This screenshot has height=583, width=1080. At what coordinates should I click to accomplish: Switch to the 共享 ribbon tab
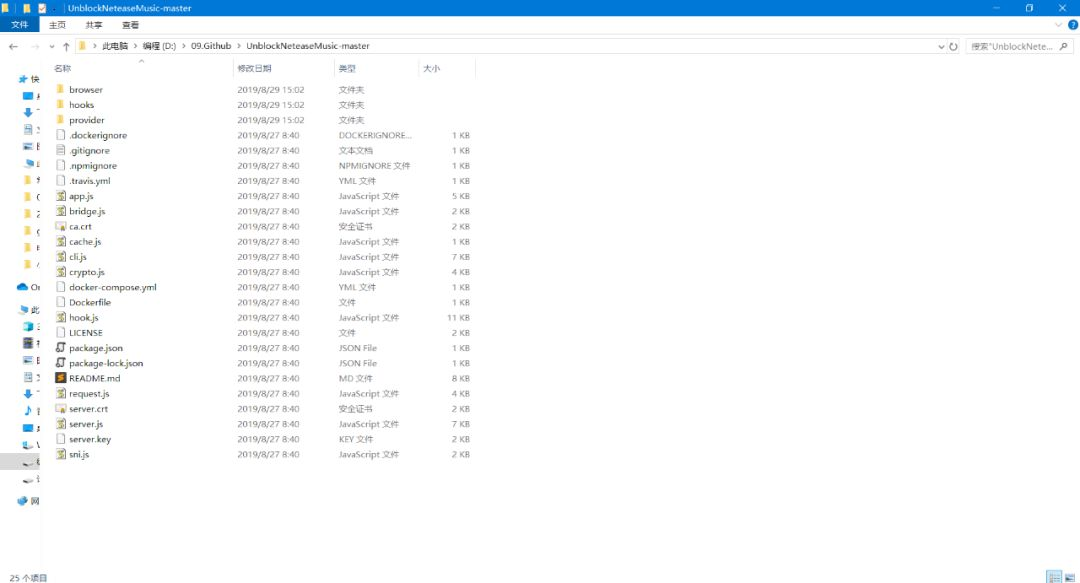[x=94, y=25]
